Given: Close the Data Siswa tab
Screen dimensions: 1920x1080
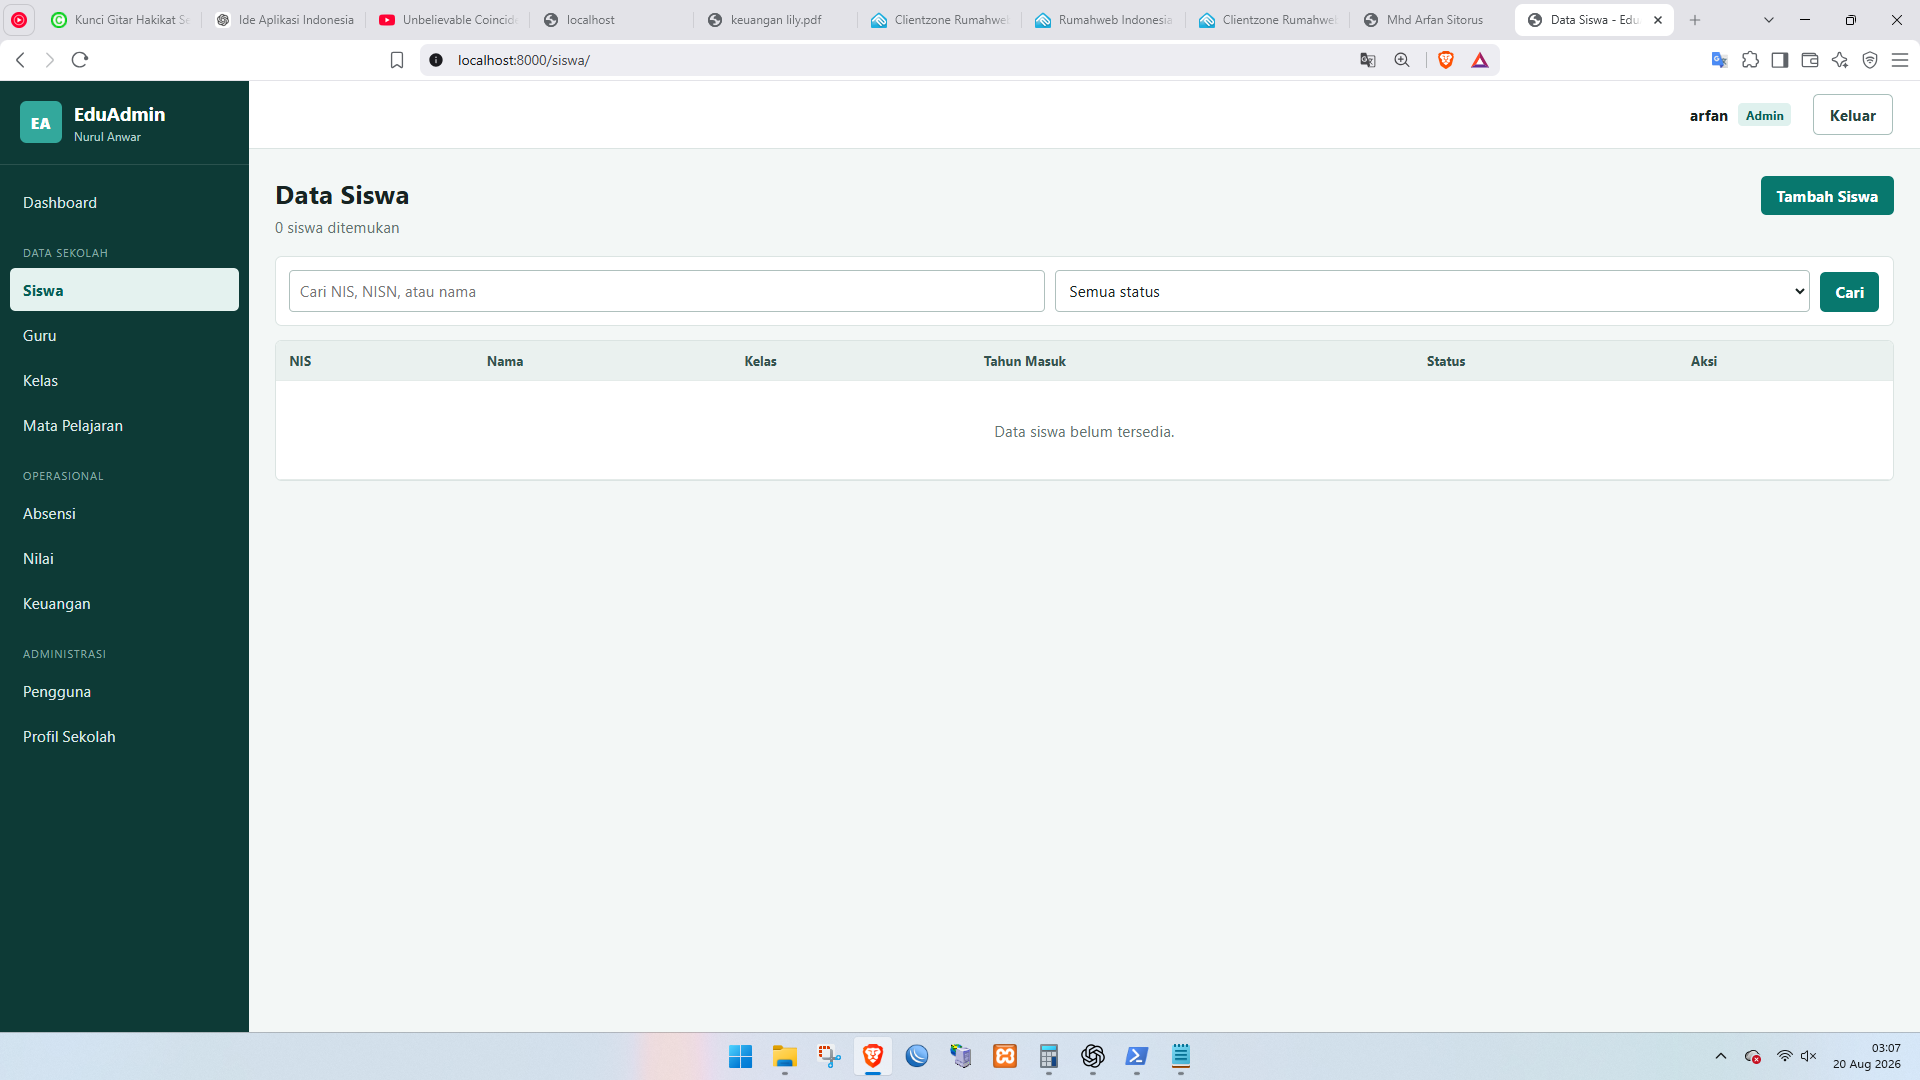Looking at the screenshot, I should pos(1658,20).
